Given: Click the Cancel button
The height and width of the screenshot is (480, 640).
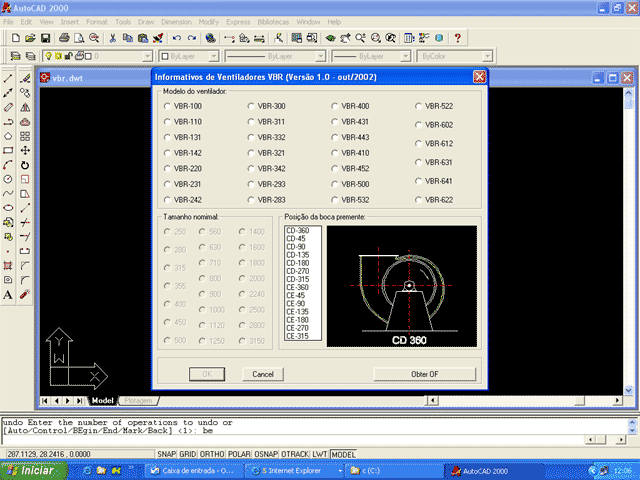Looking at the screenshot, I should (263, 374).
